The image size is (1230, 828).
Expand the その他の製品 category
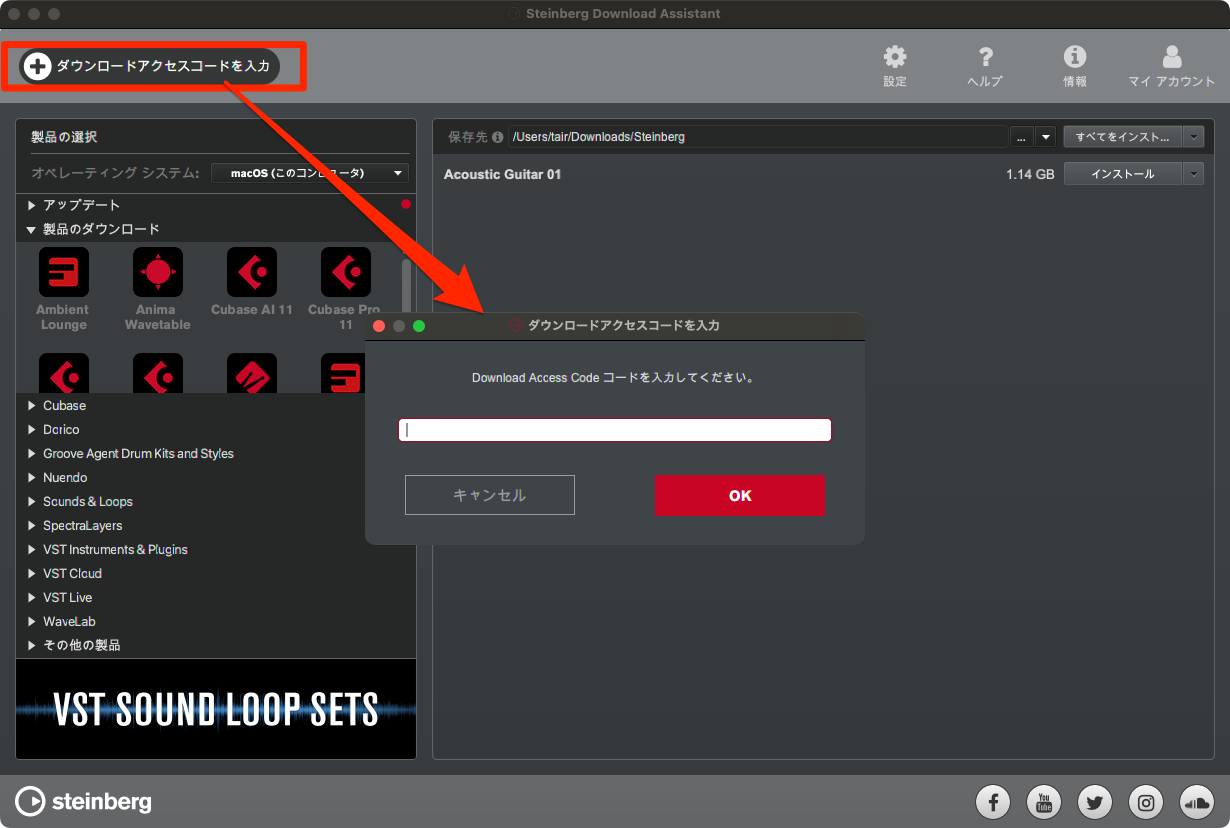(32, 646)
